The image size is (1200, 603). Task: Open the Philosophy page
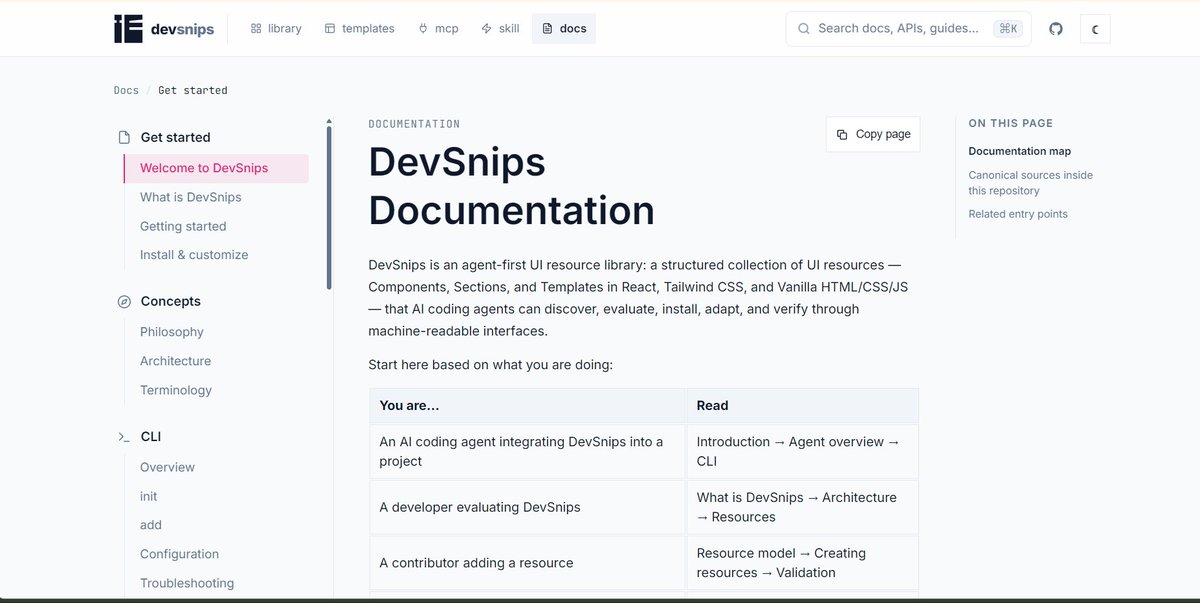(x=172, y=332)
